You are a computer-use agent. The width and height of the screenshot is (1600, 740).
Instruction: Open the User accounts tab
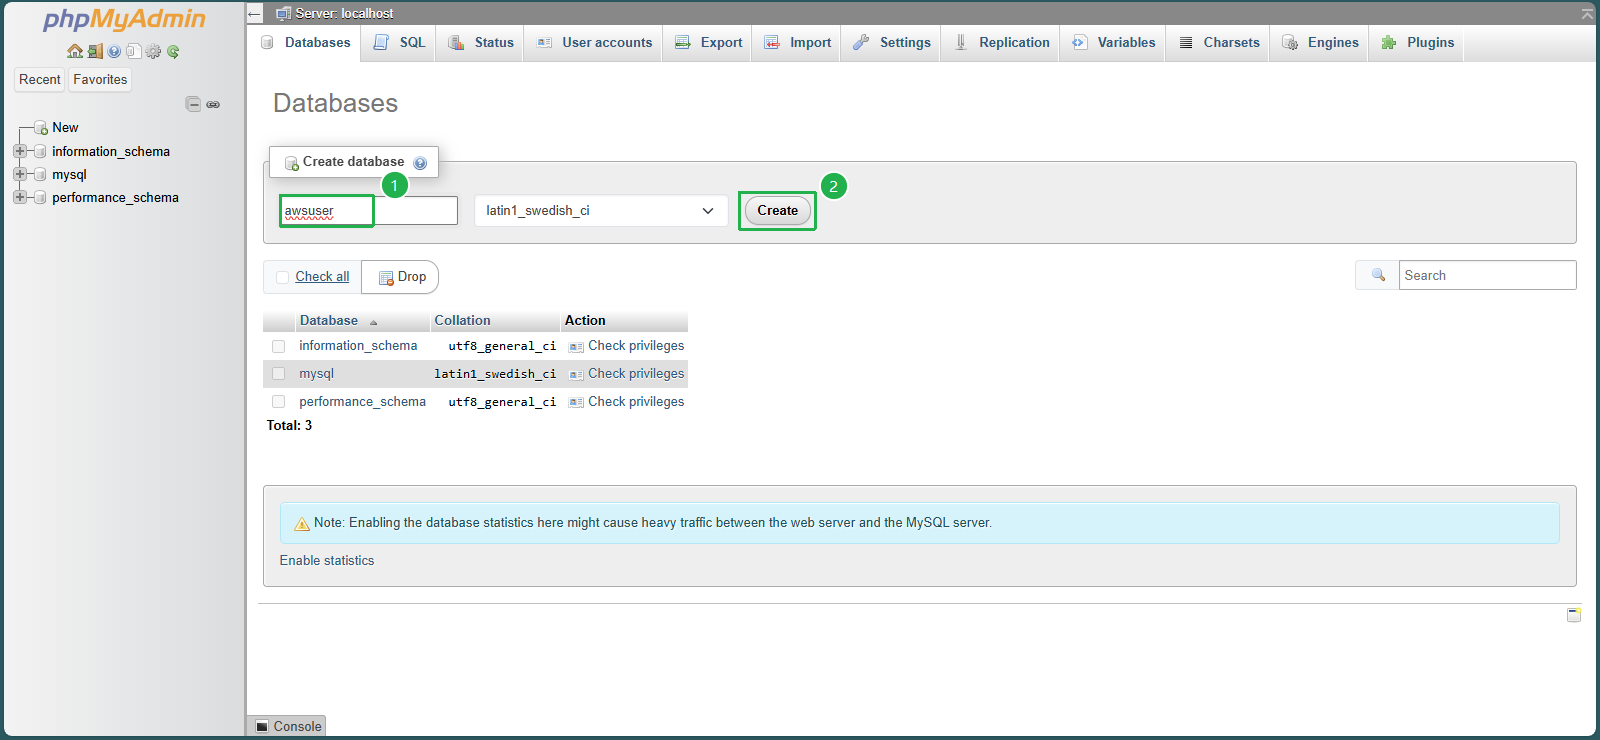(x=594, y=43)
